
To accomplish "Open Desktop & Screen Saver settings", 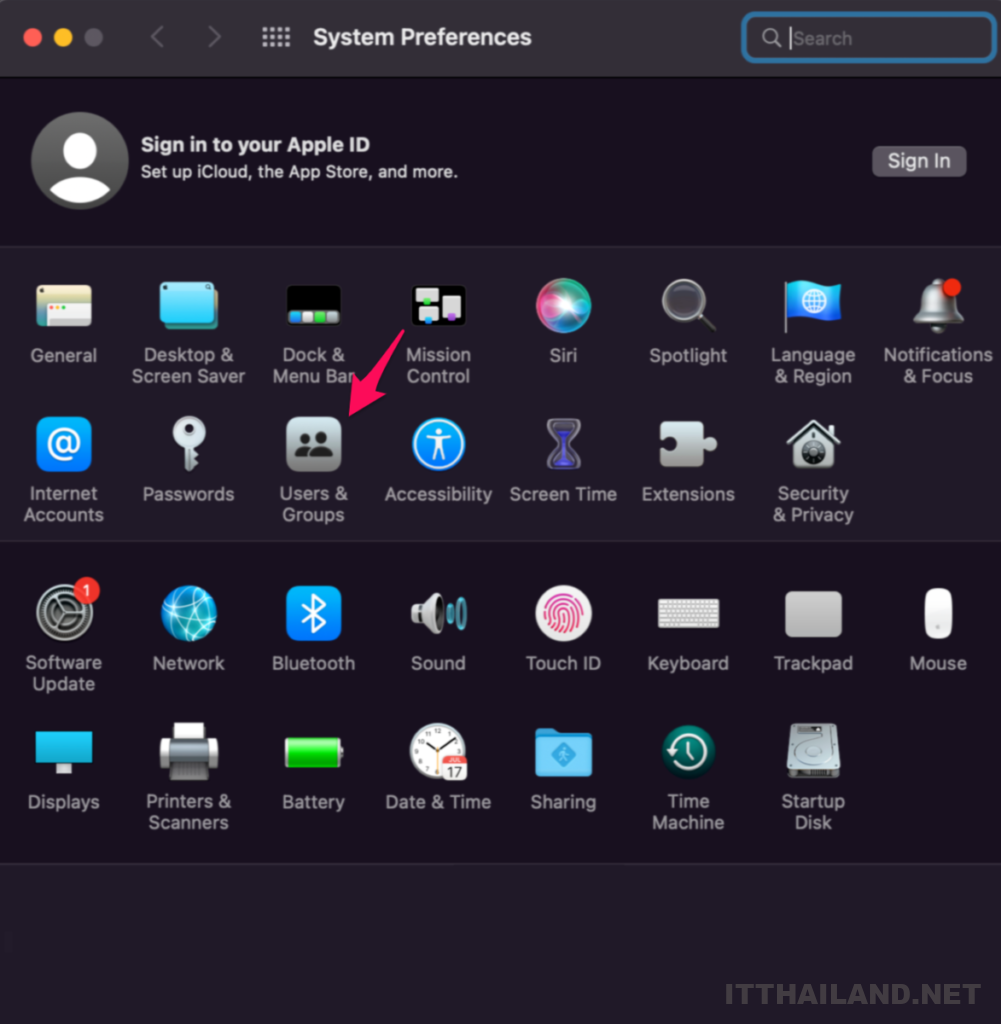I will click(188, 306).
